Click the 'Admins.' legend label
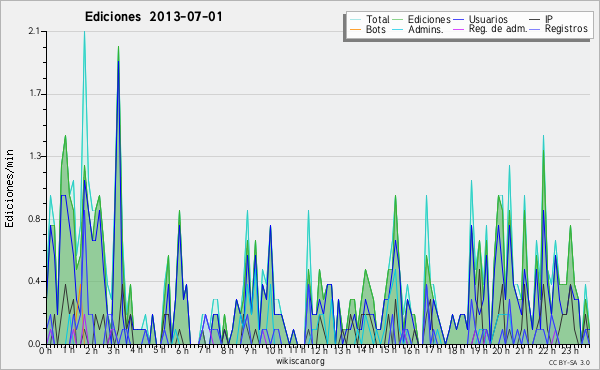 coord(426,29)
